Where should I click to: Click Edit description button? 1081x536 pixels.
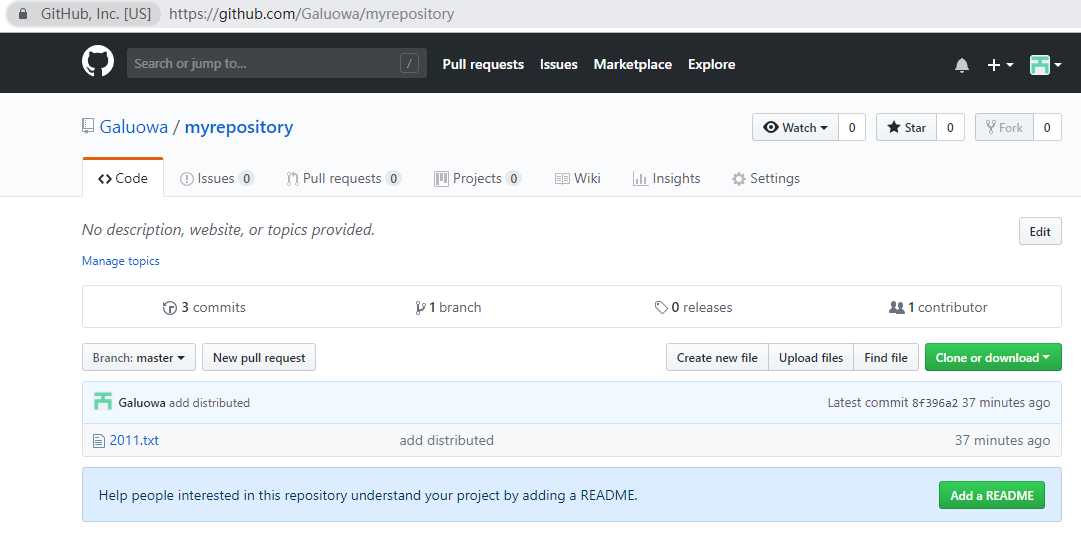point(1040,231)
